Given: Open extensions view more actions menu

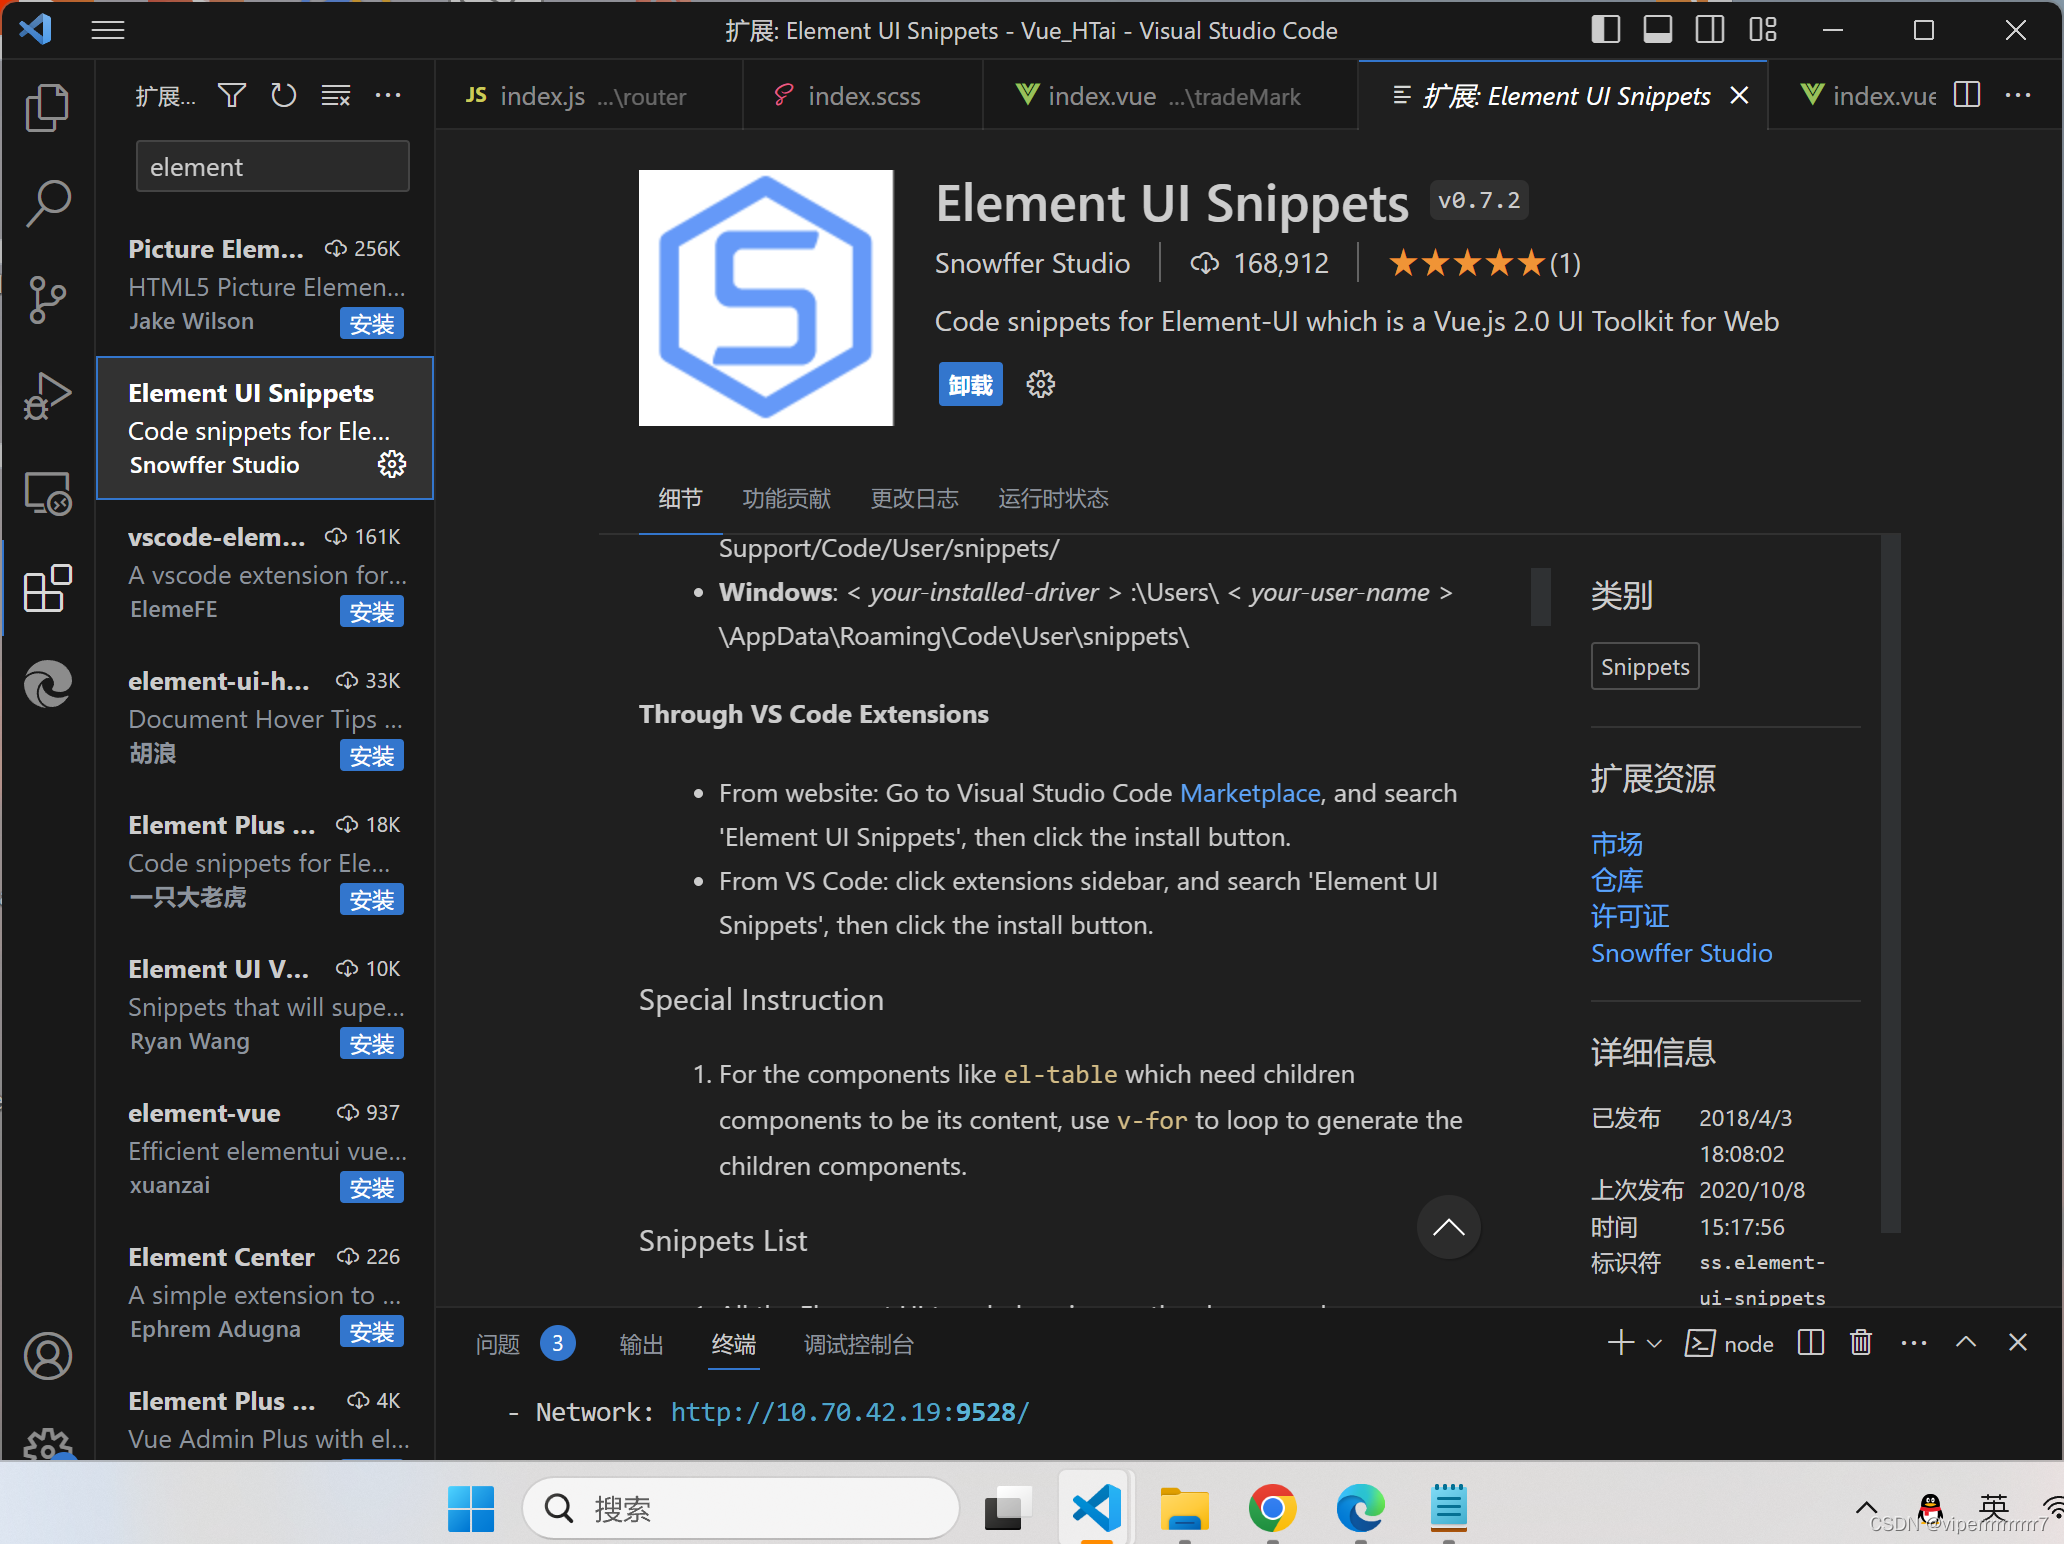Looking at the screenshot, I should (x=388, y=95).
